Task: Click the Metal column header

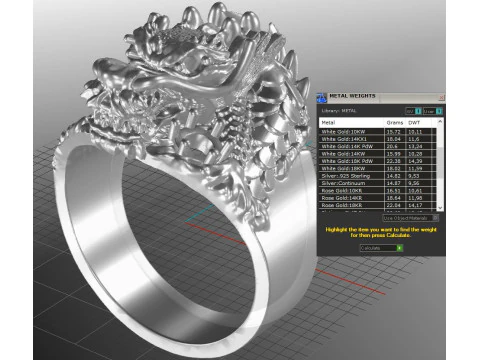Action: (x=351, y=123)
